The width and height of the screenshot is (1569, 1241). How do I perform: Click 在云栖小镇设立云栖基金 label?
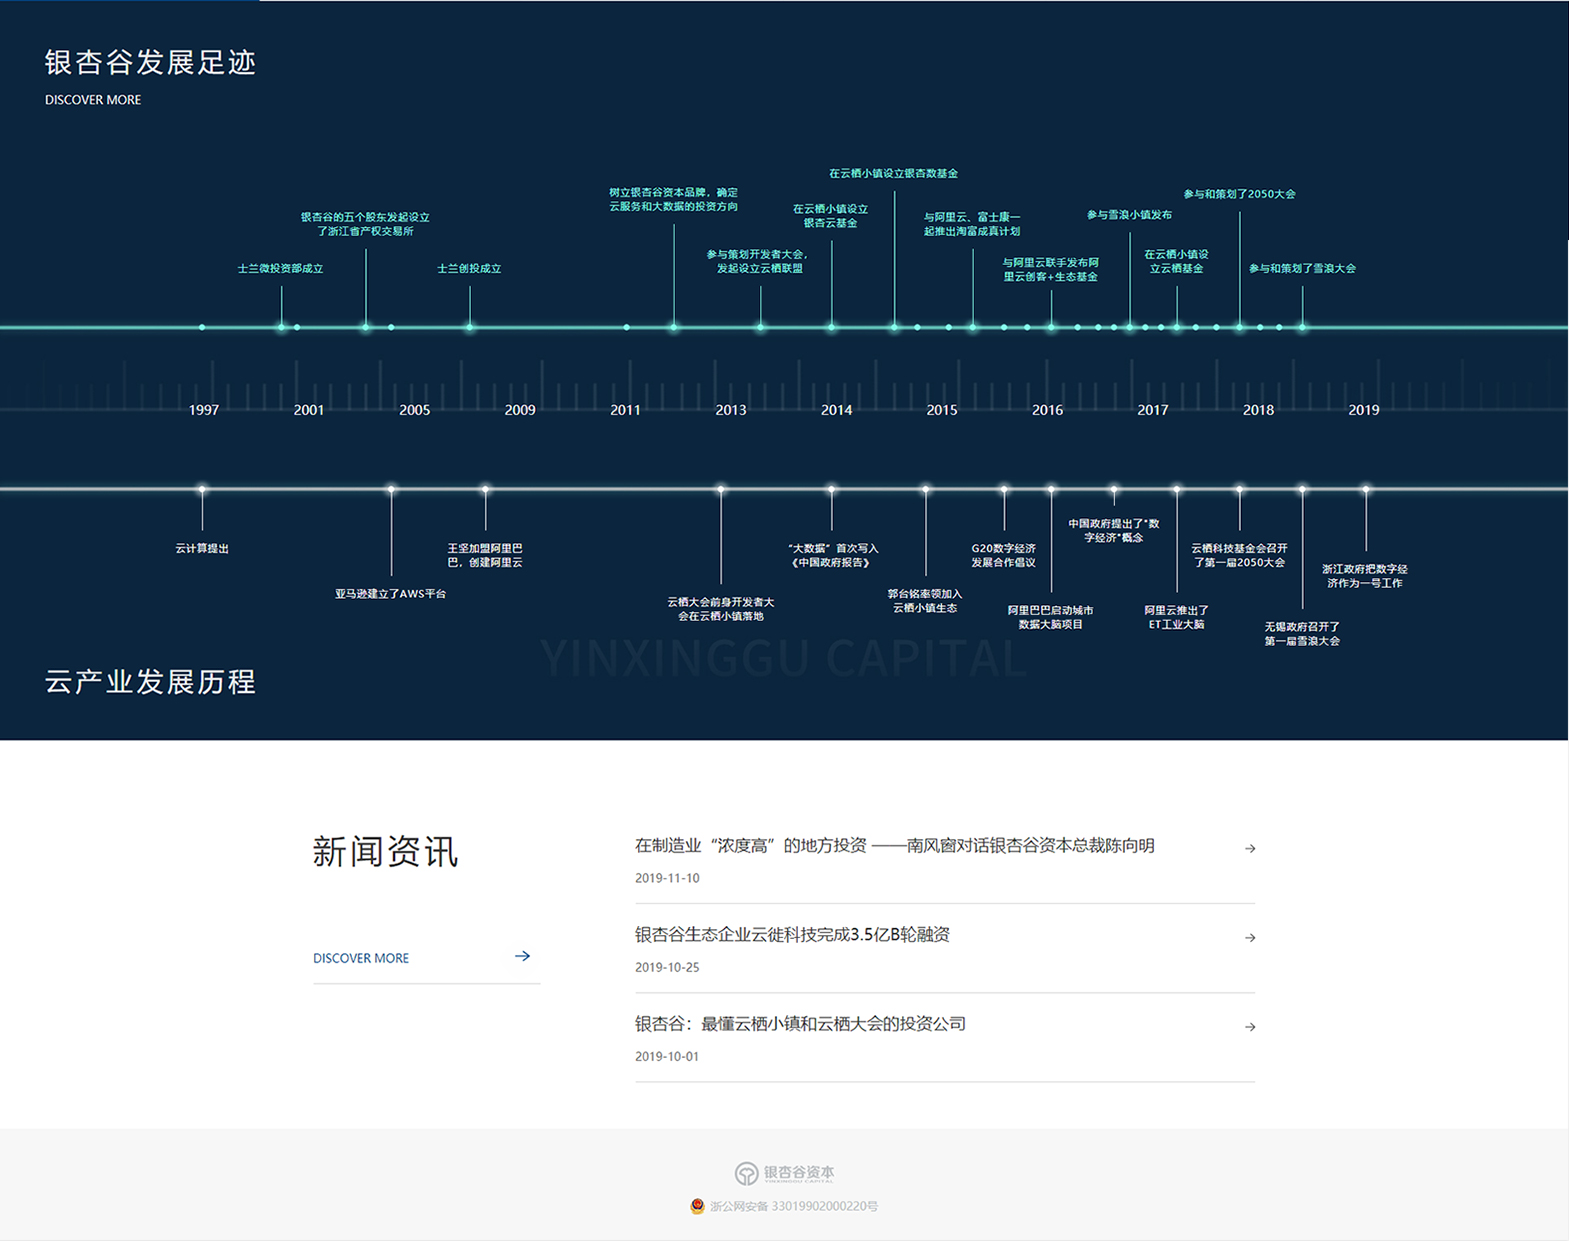tap(1176, 261)
